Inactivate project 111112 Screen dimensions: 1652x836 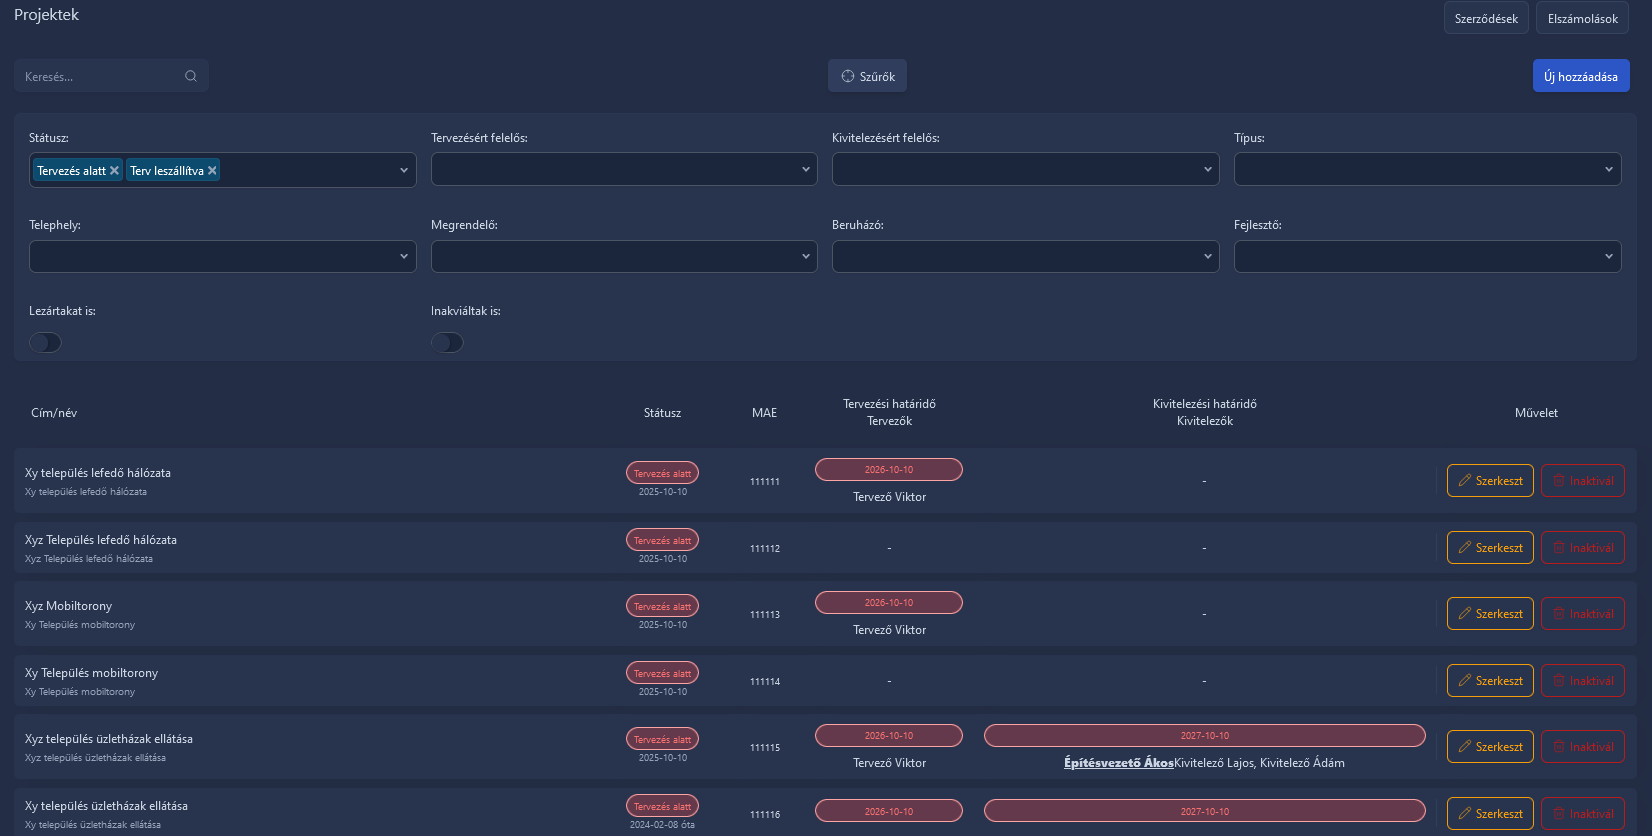coord(1583,548)
